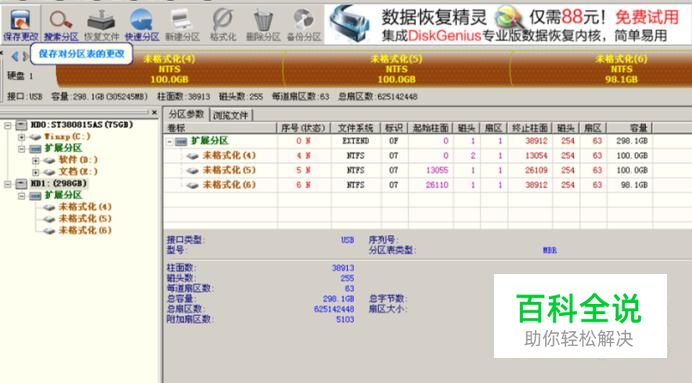
Task: Click the 起始柱面 column header
Action: (430, 128)
